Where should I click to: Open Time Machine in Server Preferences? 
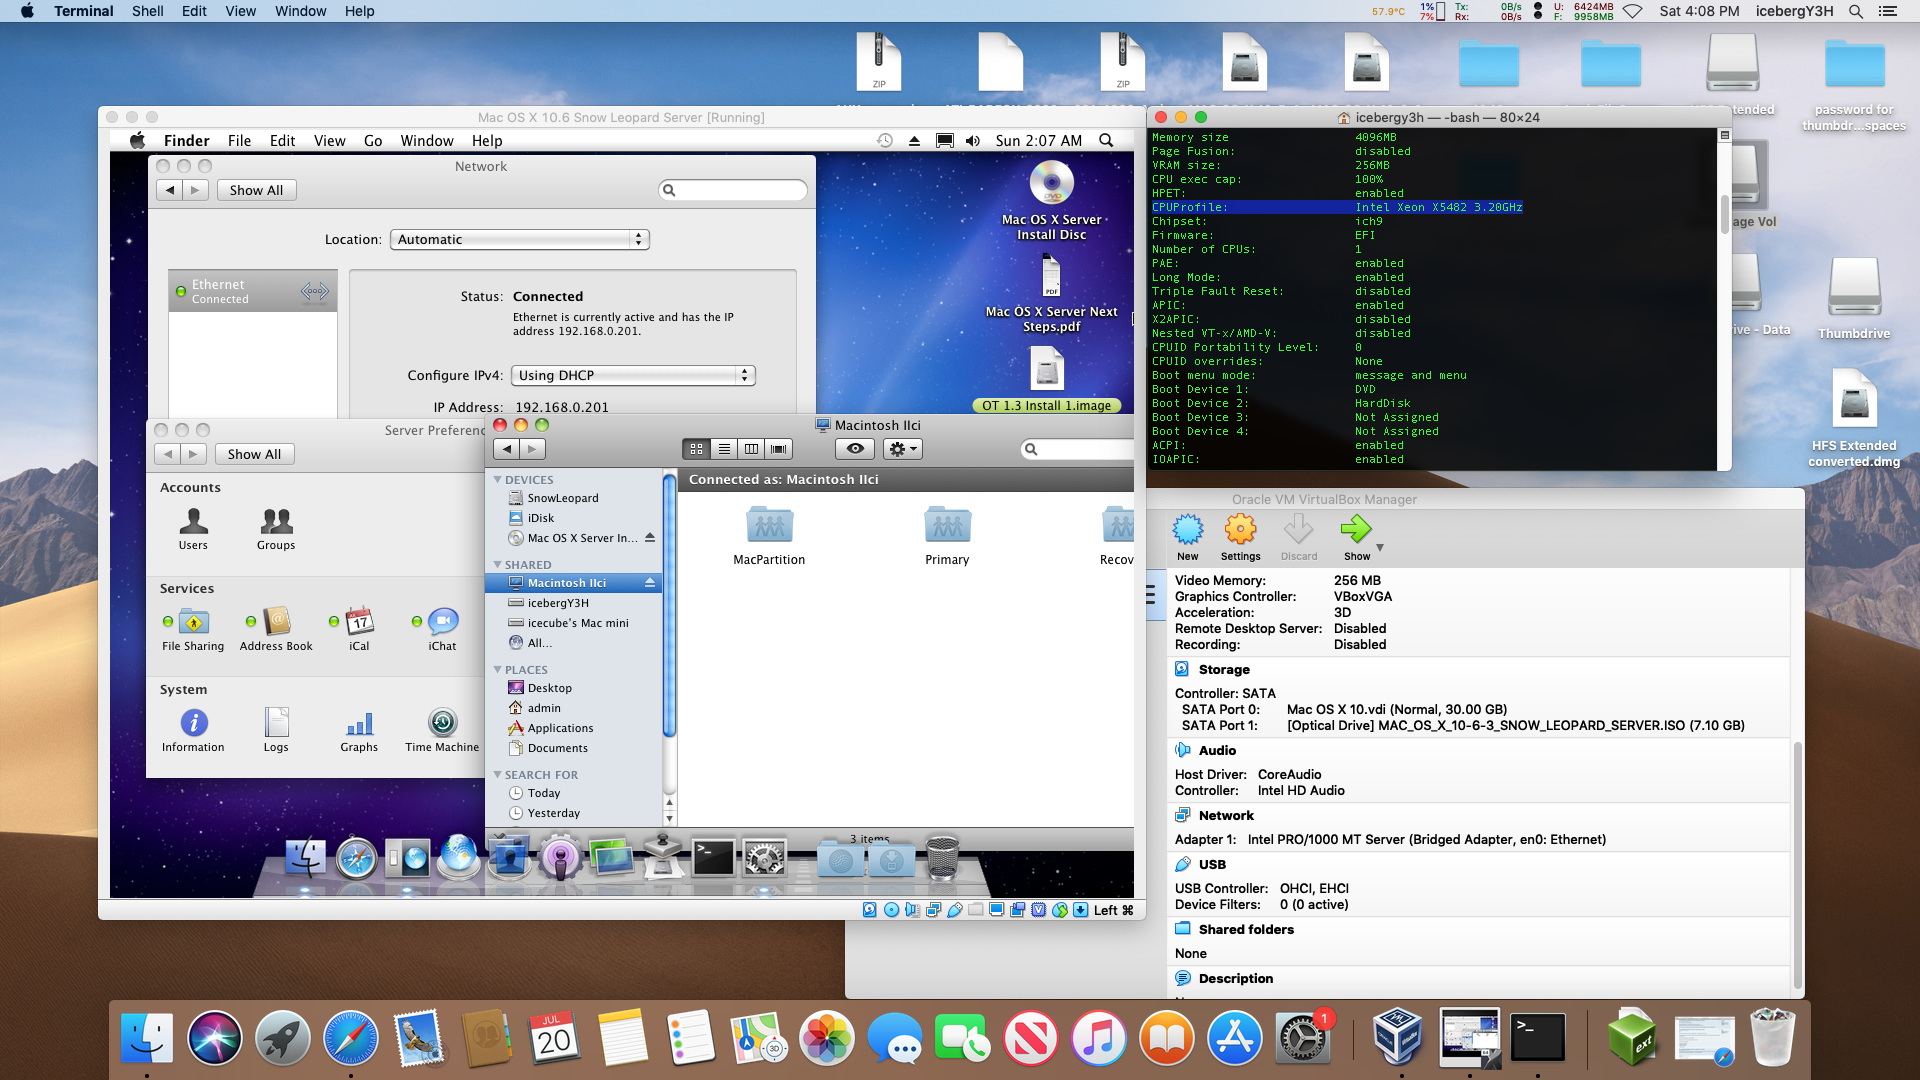(442, 731)
